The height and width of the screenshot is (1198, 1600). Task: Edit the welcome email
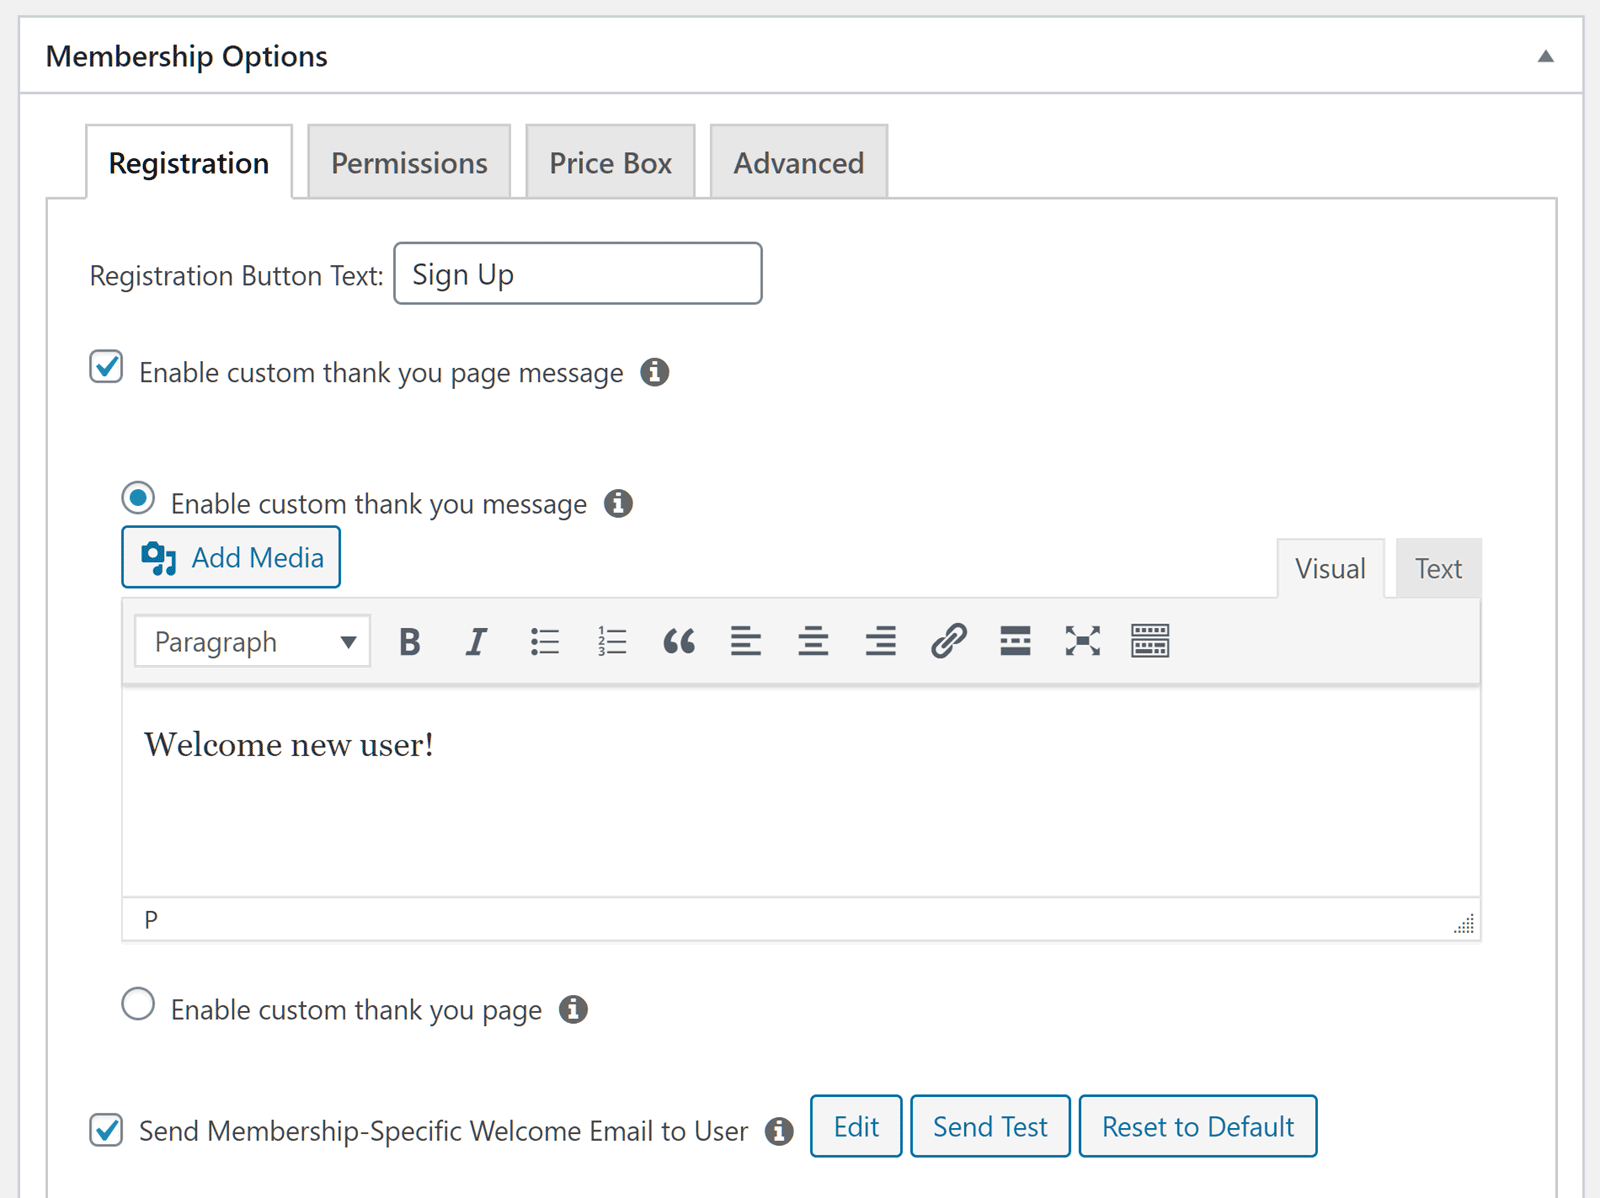click(856, 1126)
